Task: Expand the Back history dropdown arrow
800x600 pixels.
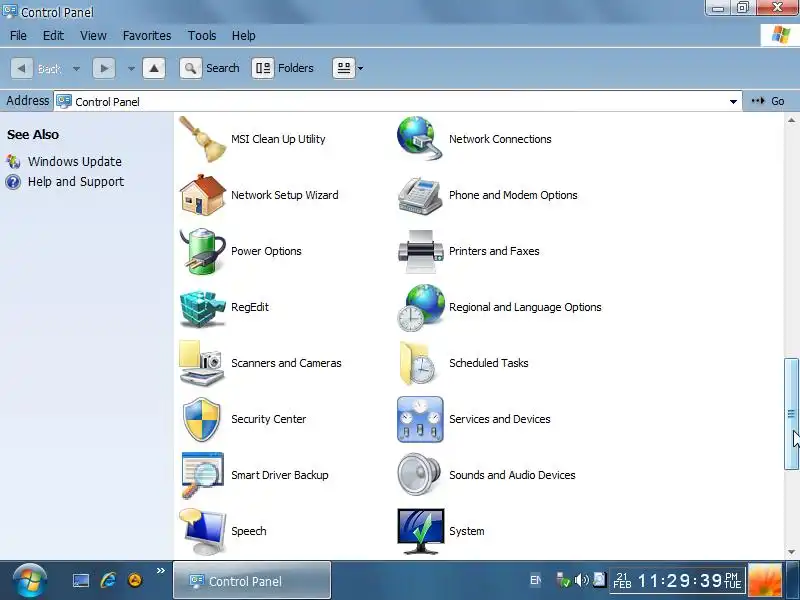Action: tap(76, 68)
